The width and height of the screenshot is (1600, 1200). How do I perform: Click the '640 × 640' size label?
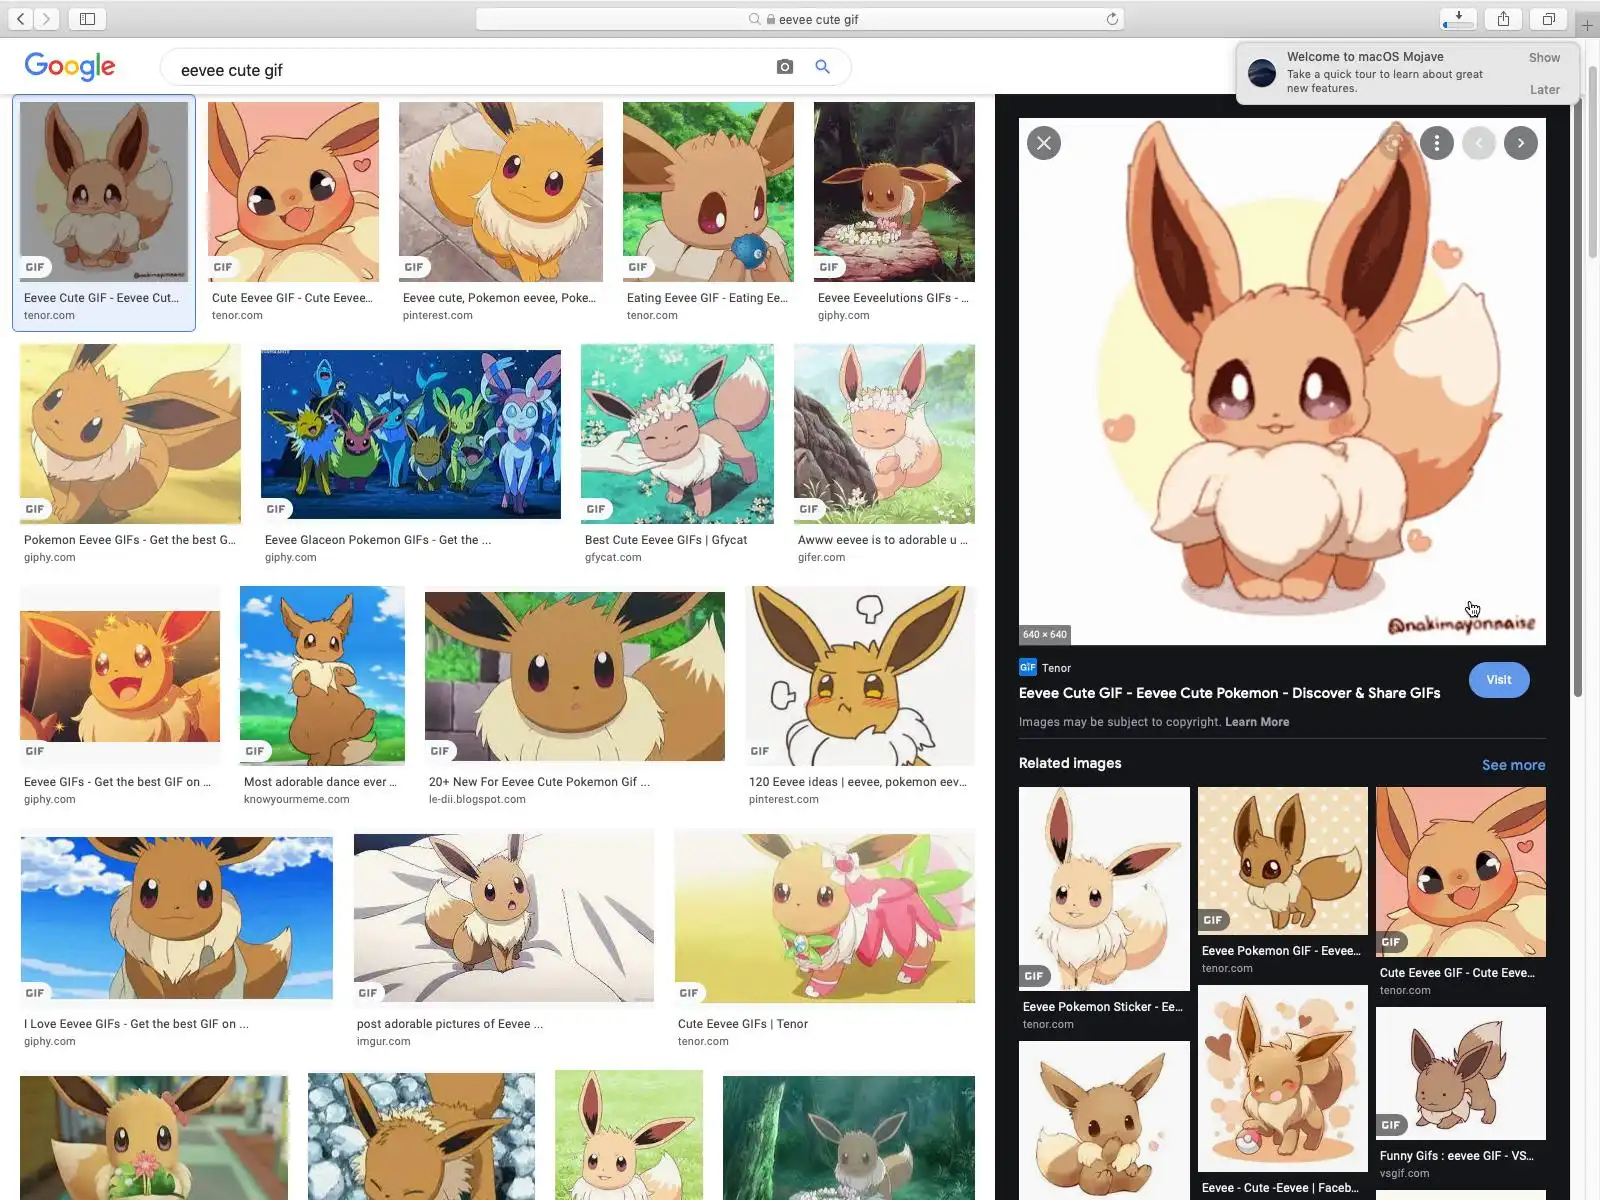(x=1045, y=634)
